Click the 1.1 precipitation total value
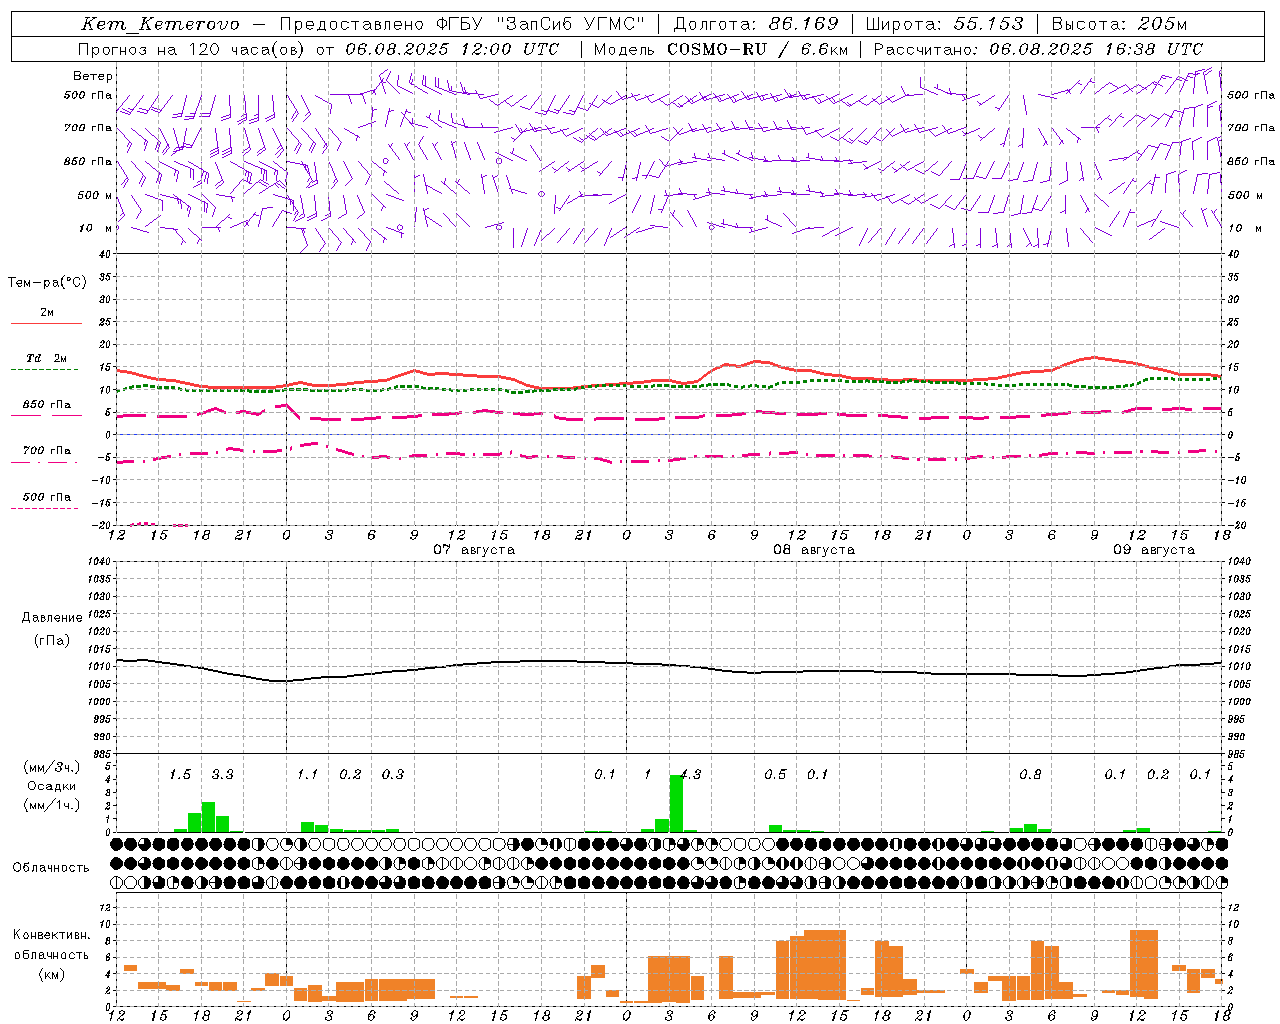The image size is (1280, 1024). click(x=307, y=775)
